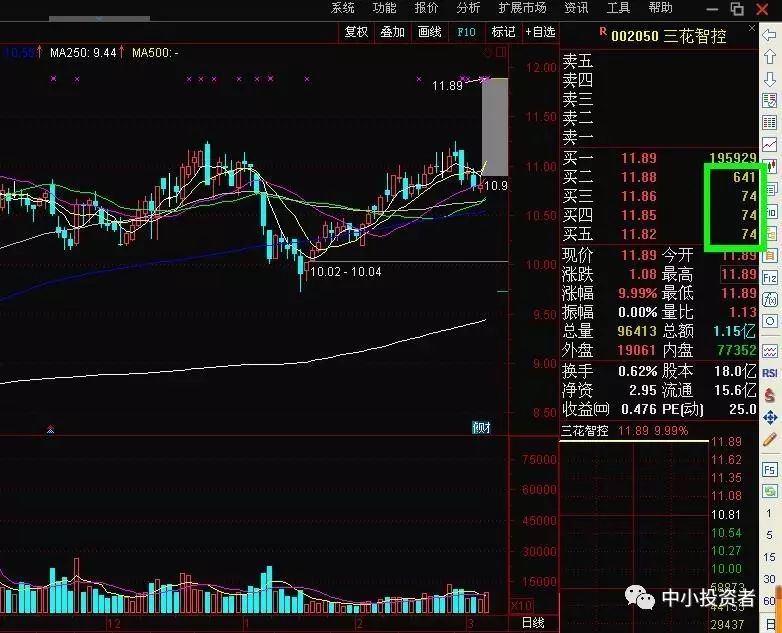Add stock with +自选 button
This screenshot has width=782, height=633.
[540, 32]
